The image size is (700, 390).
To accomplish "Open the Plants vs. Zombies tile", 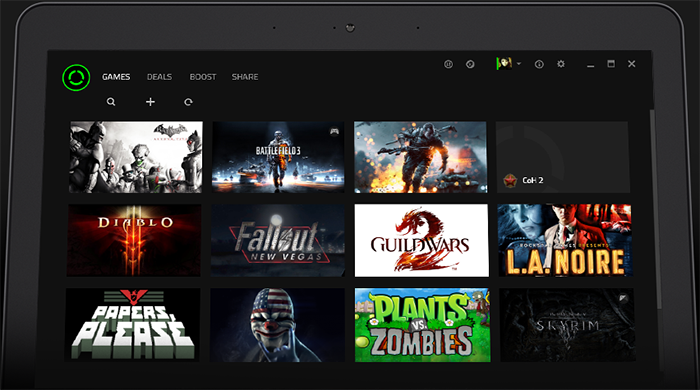I will [422, 324].
